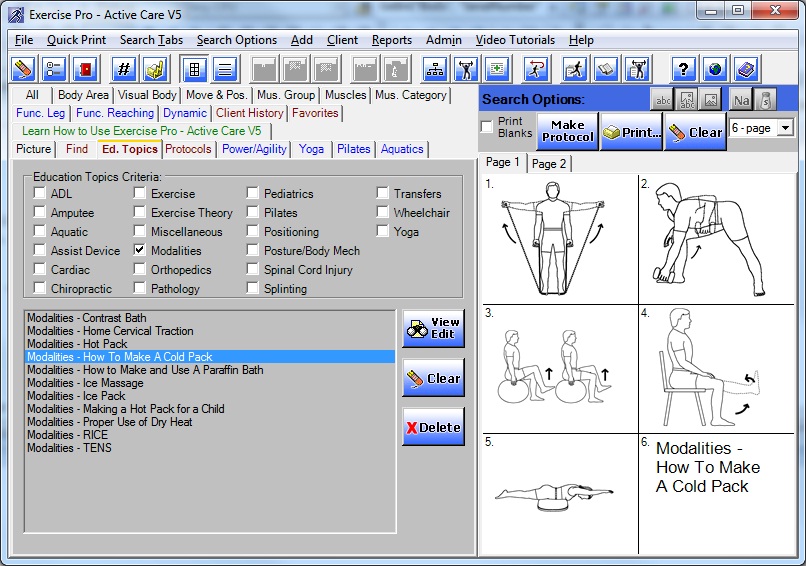
Task: Open the Reports menu
Action: point(392,40)
